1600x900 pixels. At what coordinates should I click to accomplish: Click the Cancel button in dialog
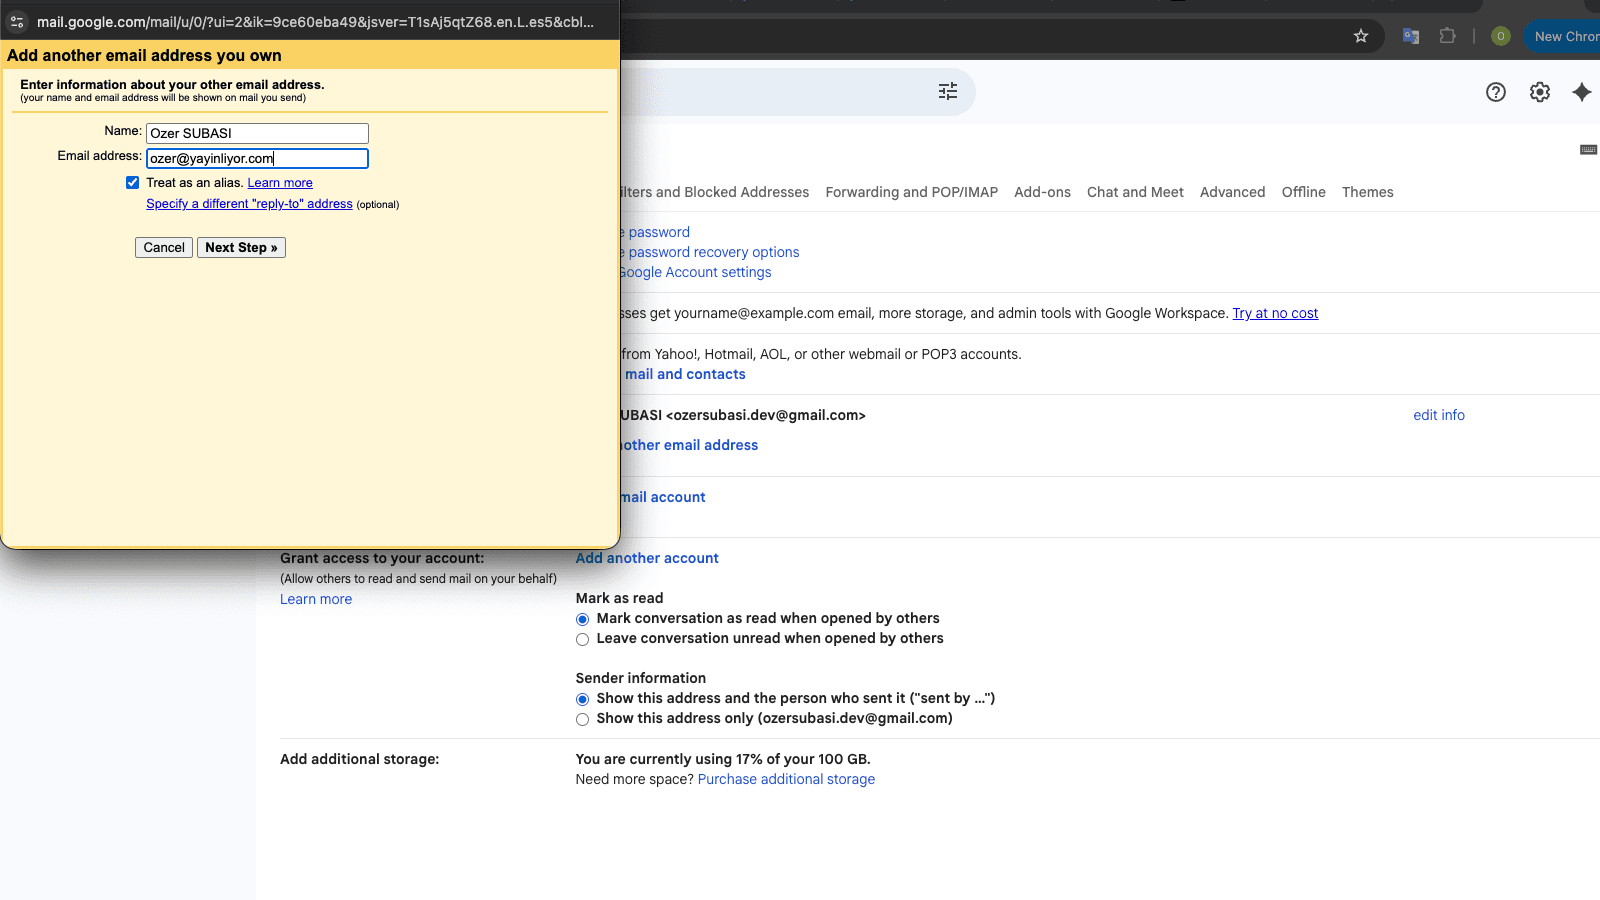164,248
